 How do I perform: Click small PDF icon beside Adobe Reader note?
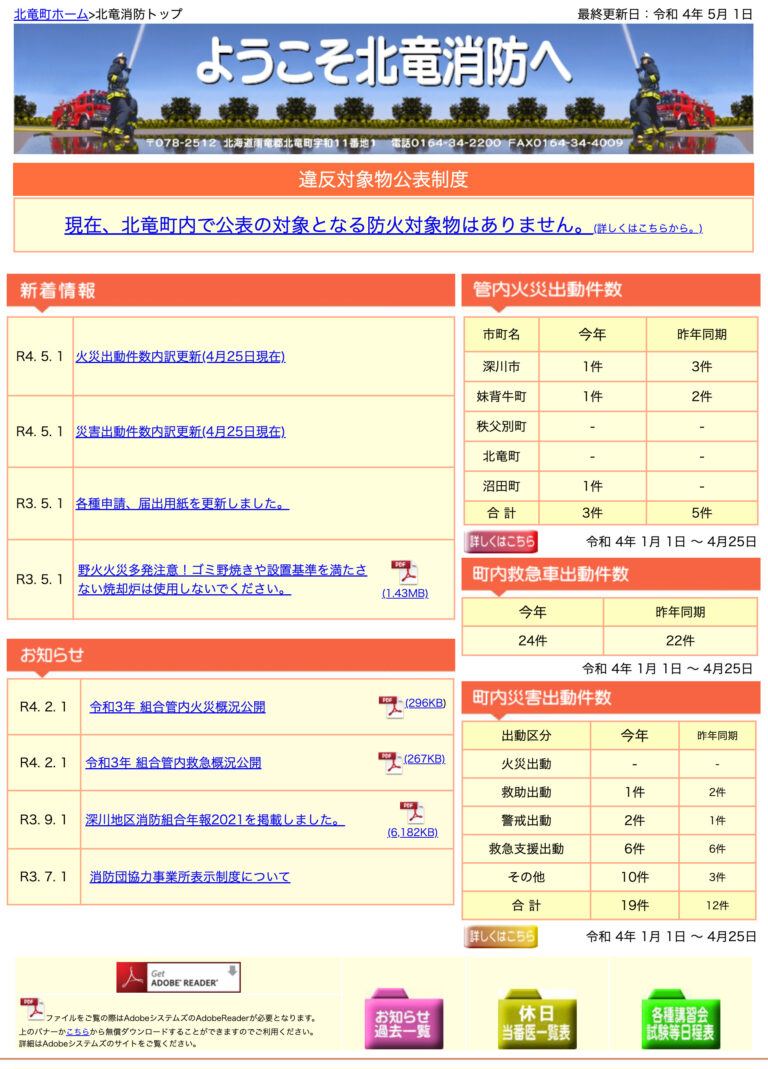(32, 1008)
